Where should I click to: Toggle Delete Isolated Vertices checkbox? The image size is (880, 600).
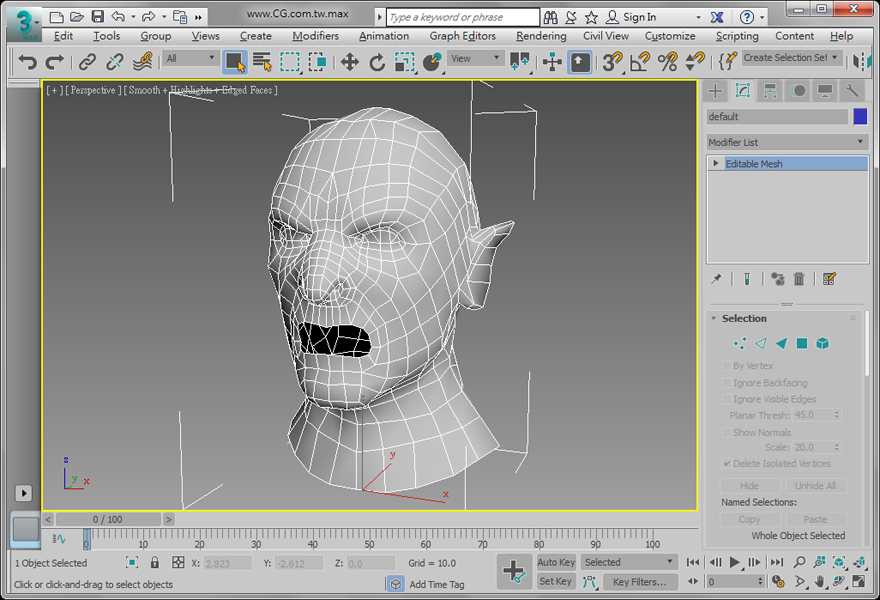click(727, 464)
